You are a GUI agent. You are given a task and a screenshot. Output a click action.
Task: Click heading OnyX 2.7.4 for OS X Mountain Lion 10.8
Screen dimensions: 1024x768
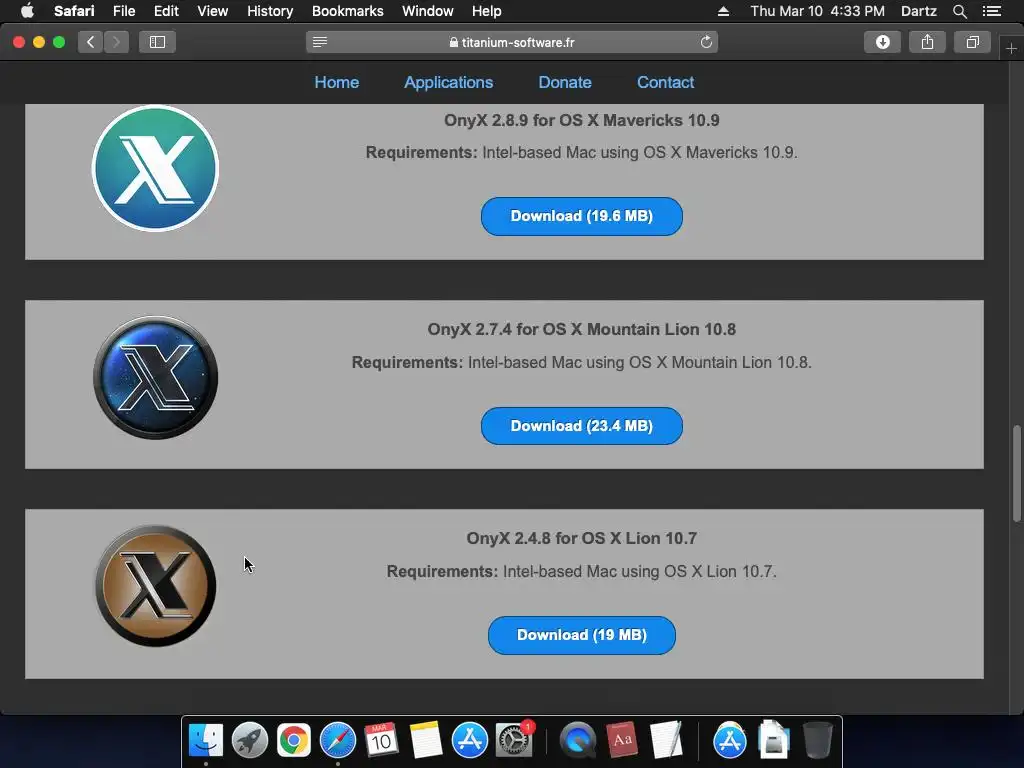tap(582, 329)
